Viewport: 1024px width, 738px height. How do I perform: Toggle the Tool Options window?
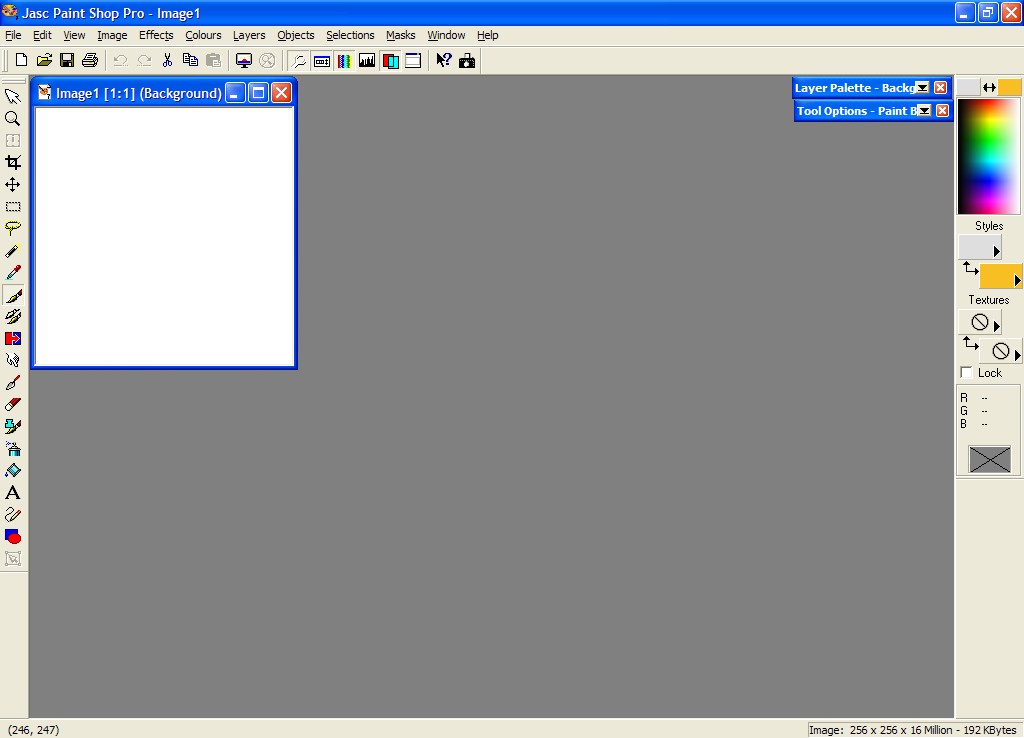[x=321, y=61]
